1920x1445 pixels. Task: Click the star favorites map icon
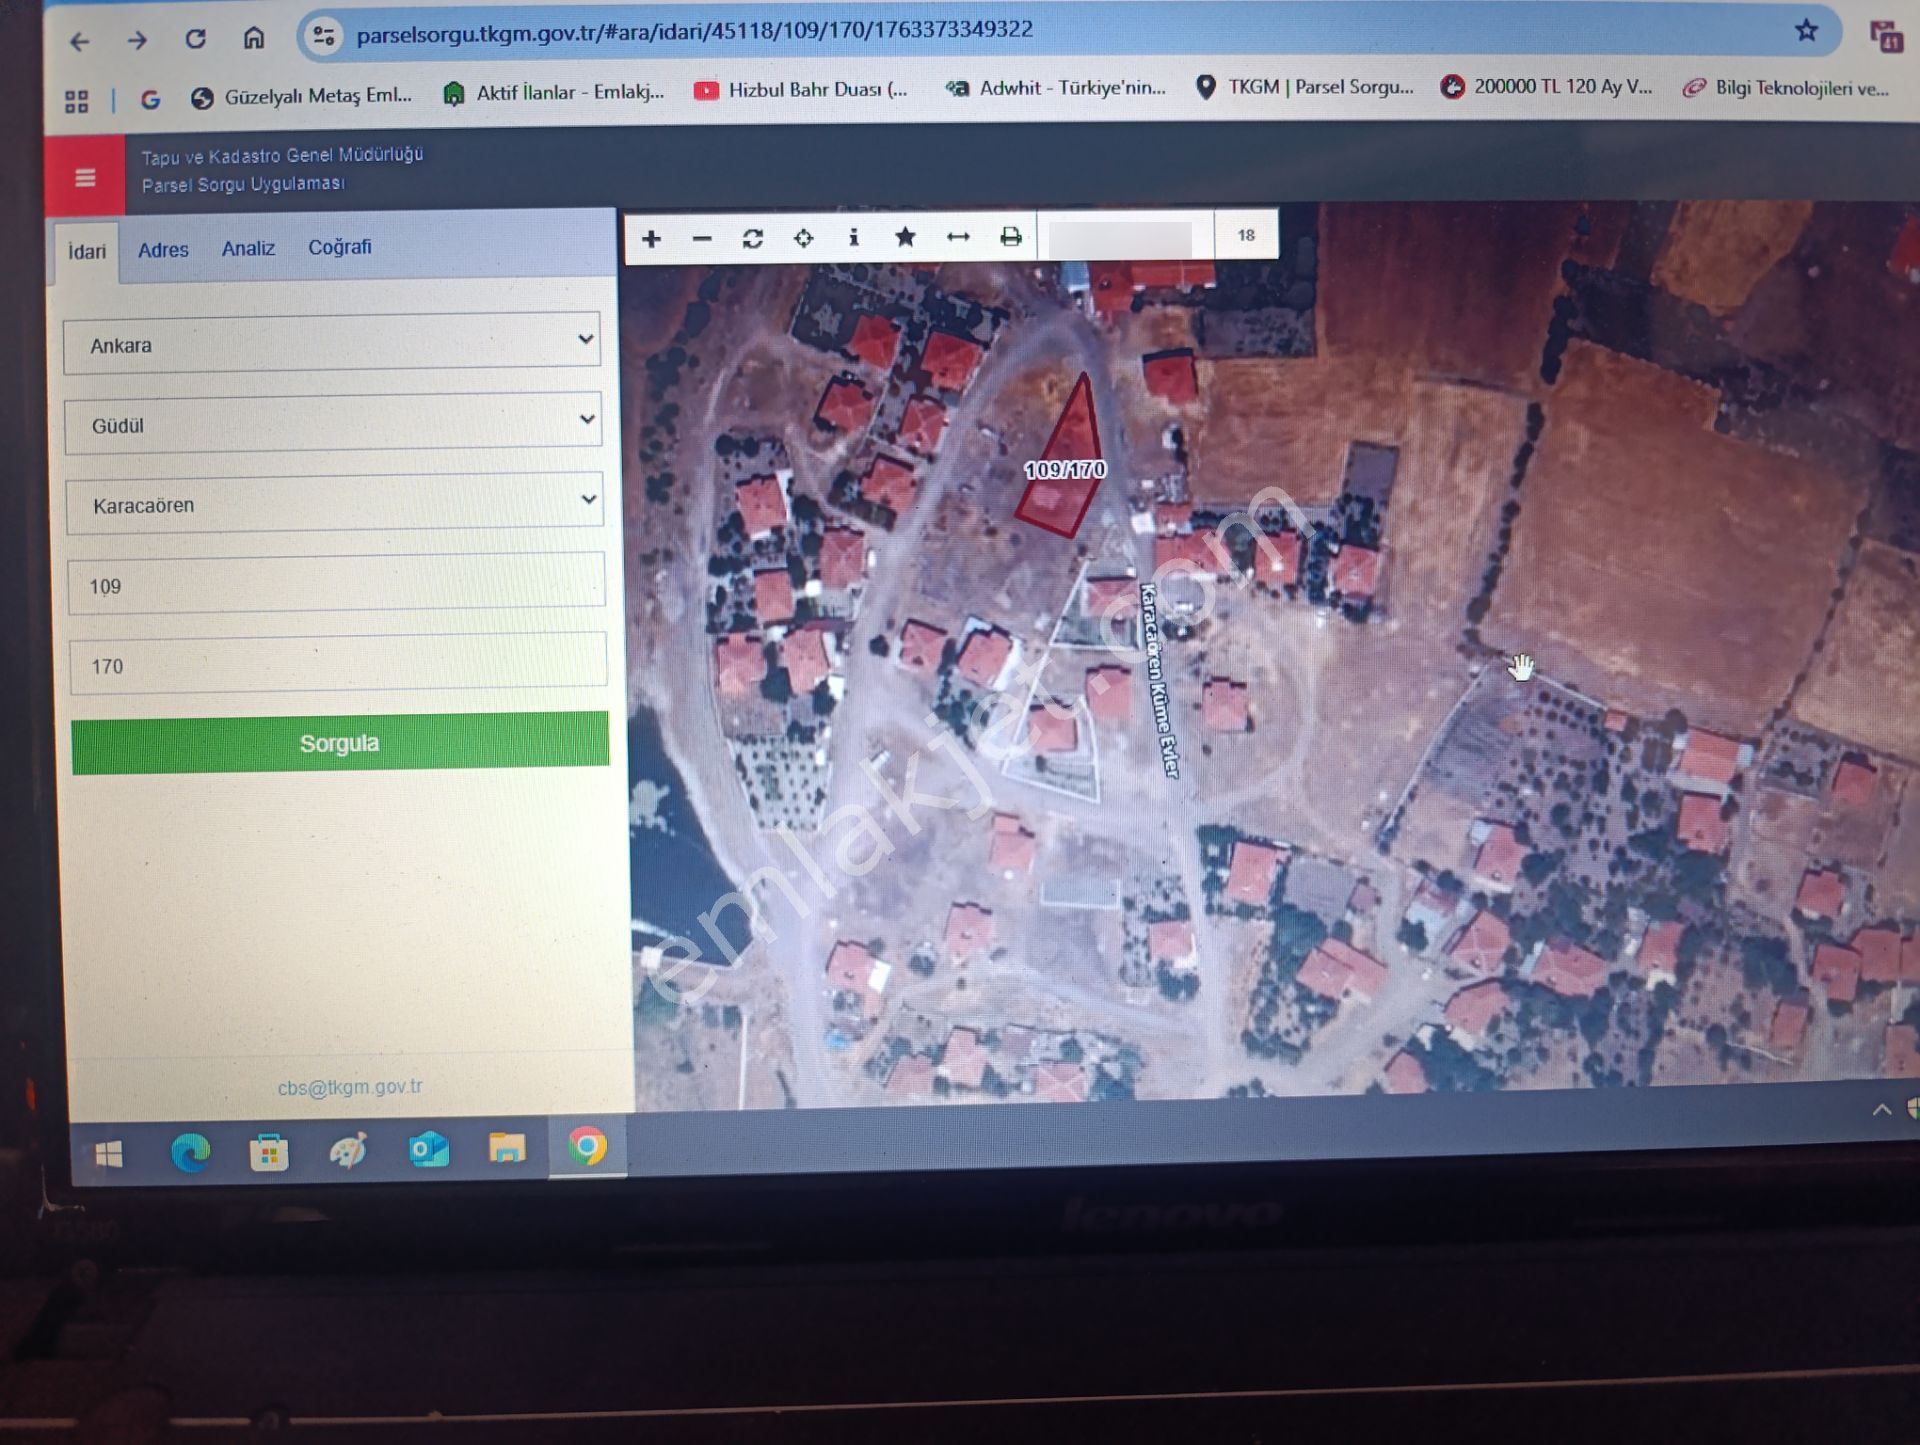click(905, 237)
